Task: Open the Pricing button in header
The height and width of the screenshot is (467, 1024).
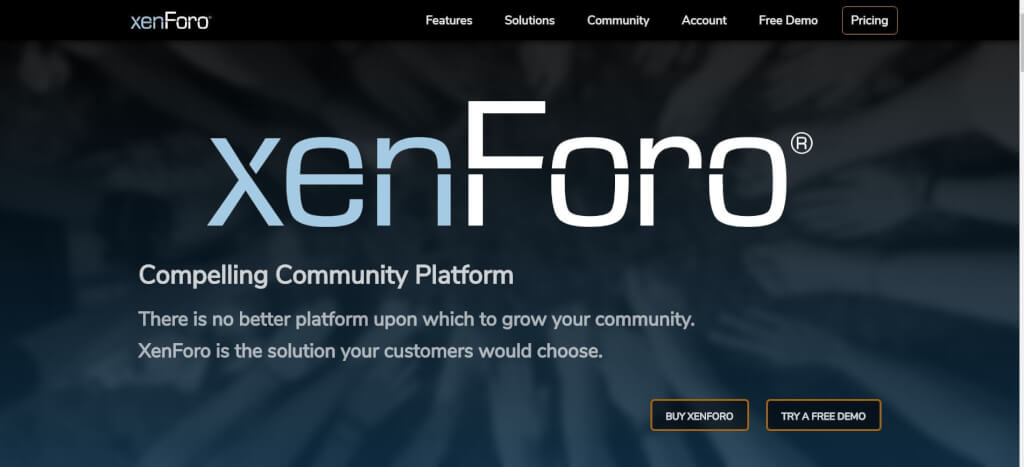Action: [869, 20]
